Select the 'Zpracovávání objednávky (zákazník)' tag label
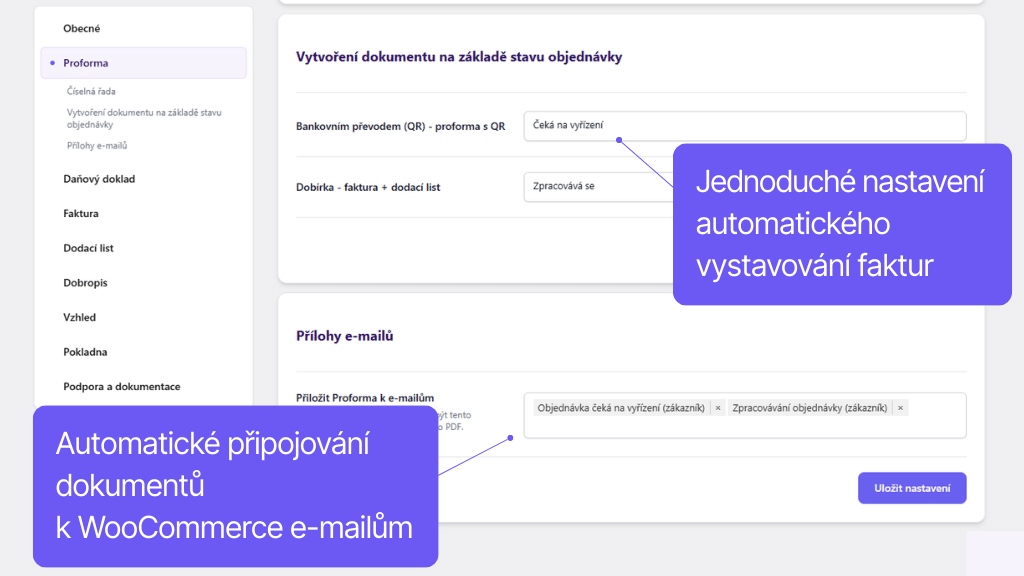The width and height of the screenshot is (1024, 576). coord(809,408)
